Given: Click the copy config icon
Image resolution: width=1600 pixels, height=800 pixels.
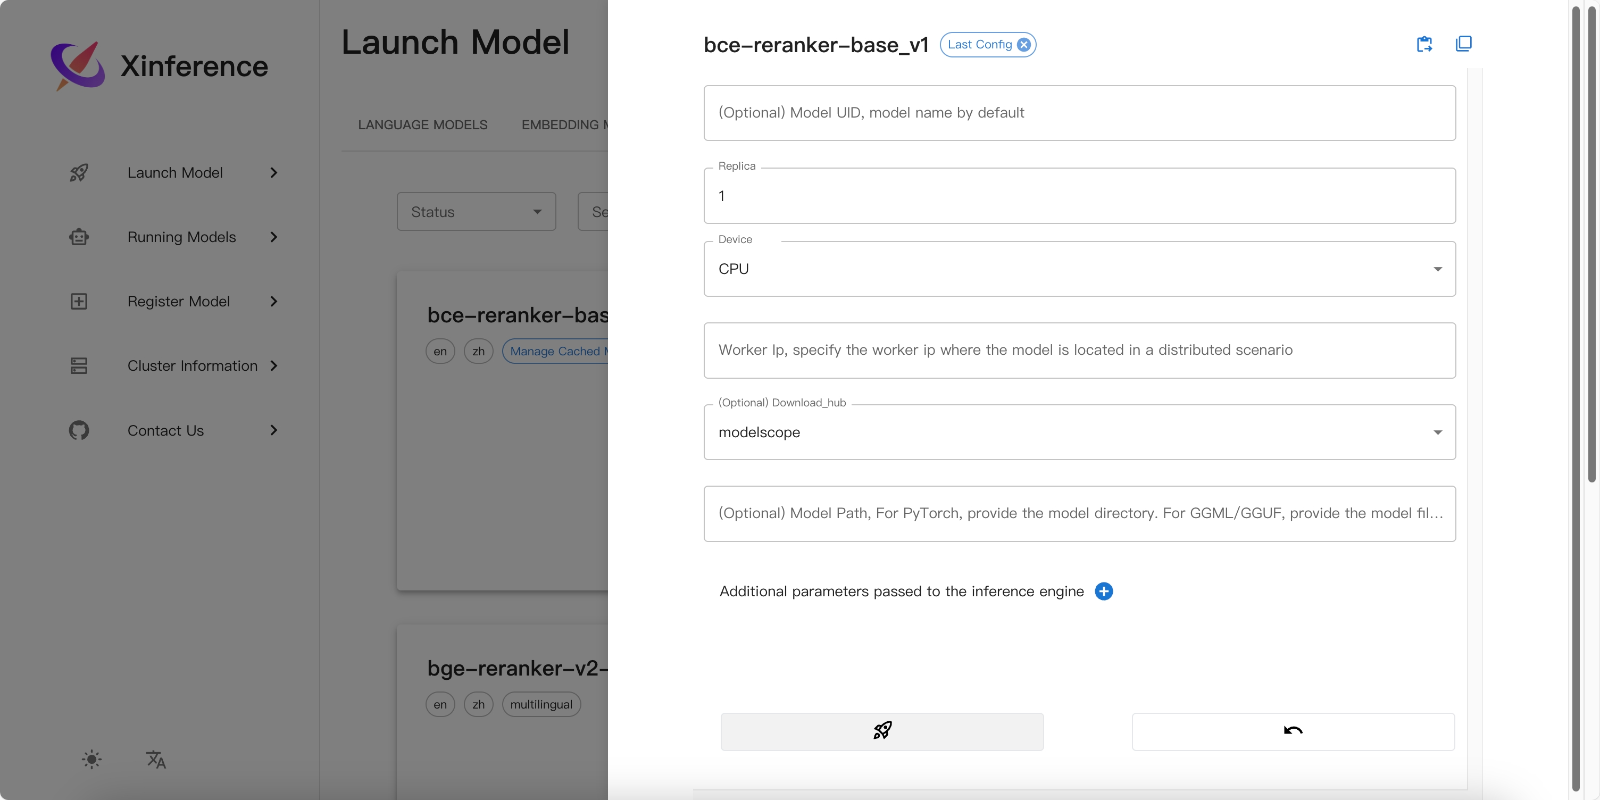Looking at the screenshot, I should pos(1464,44).
